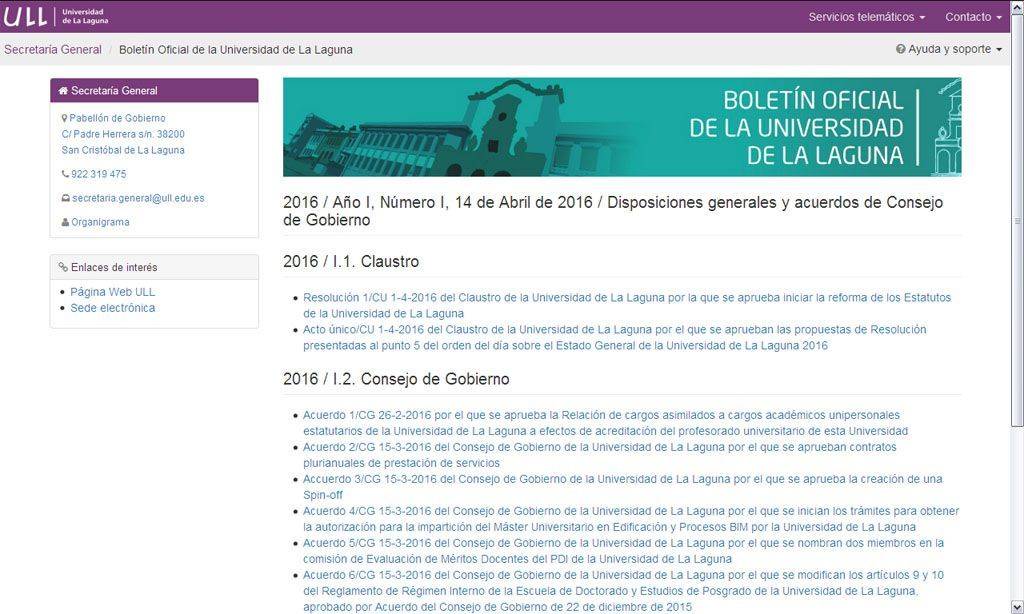Open Acuerdo 2/CG on contratos plurianuales
This screenshot has width=1024, height=614.
[x=599, y=448]
